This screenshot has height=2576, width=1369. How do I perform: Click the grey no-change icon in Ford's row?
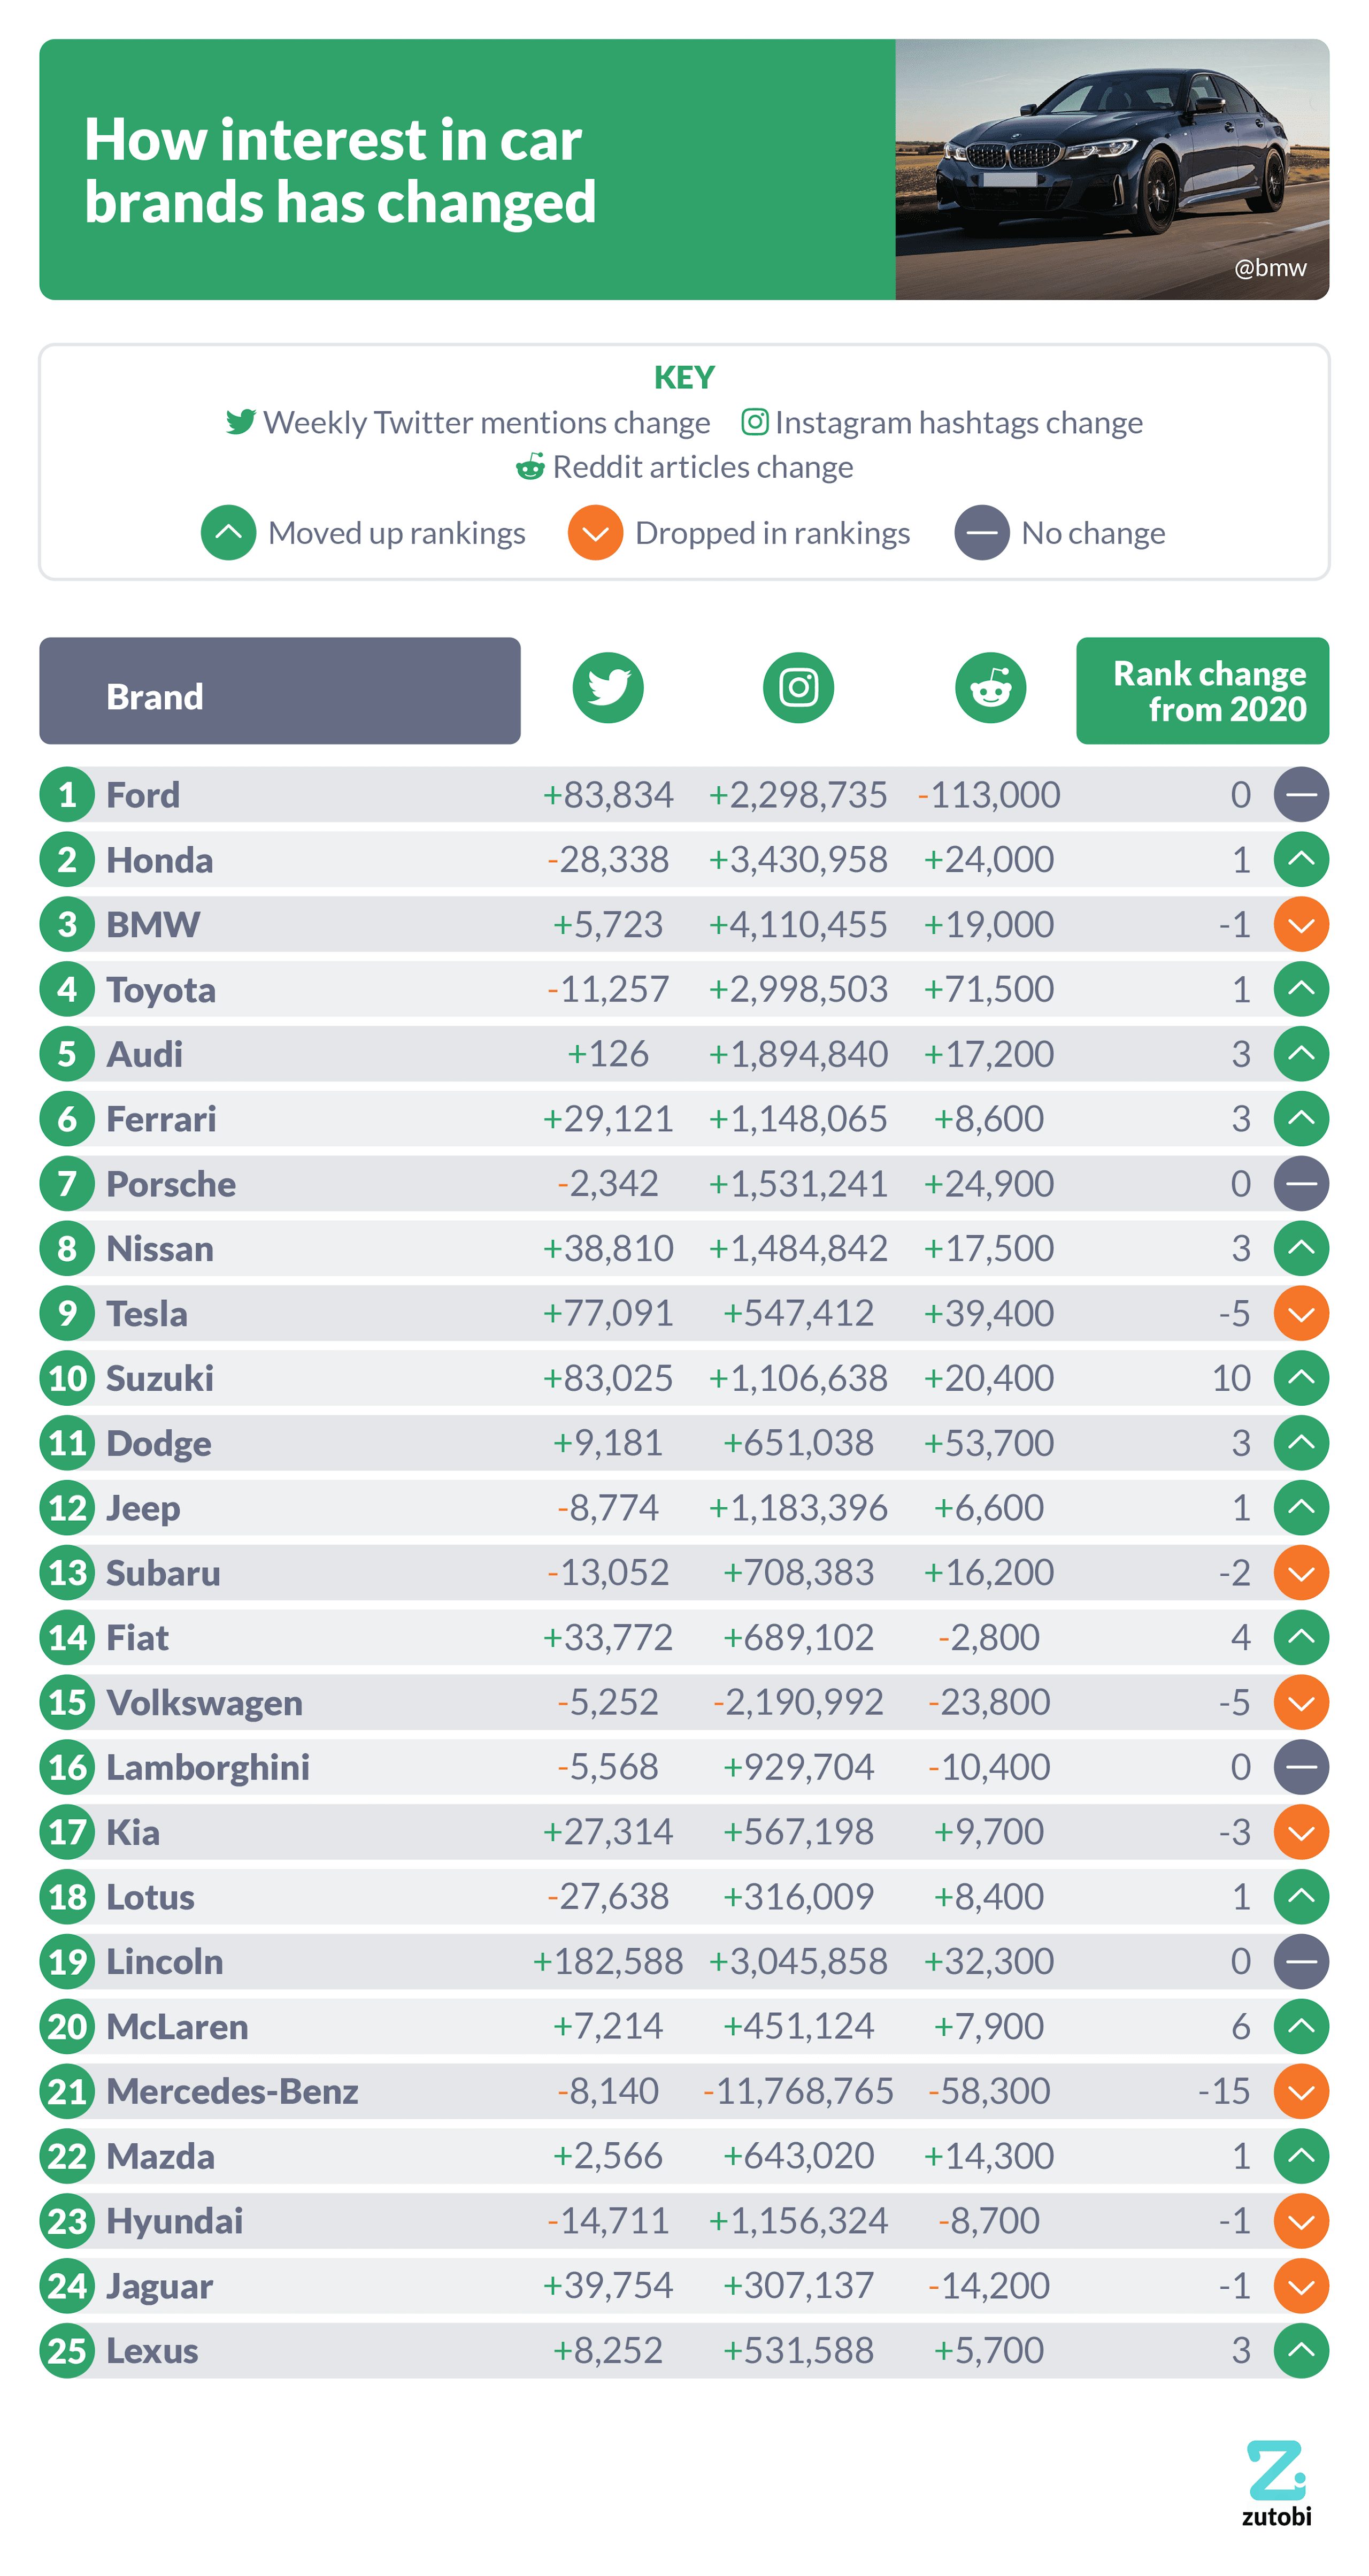pos(1300,794)
